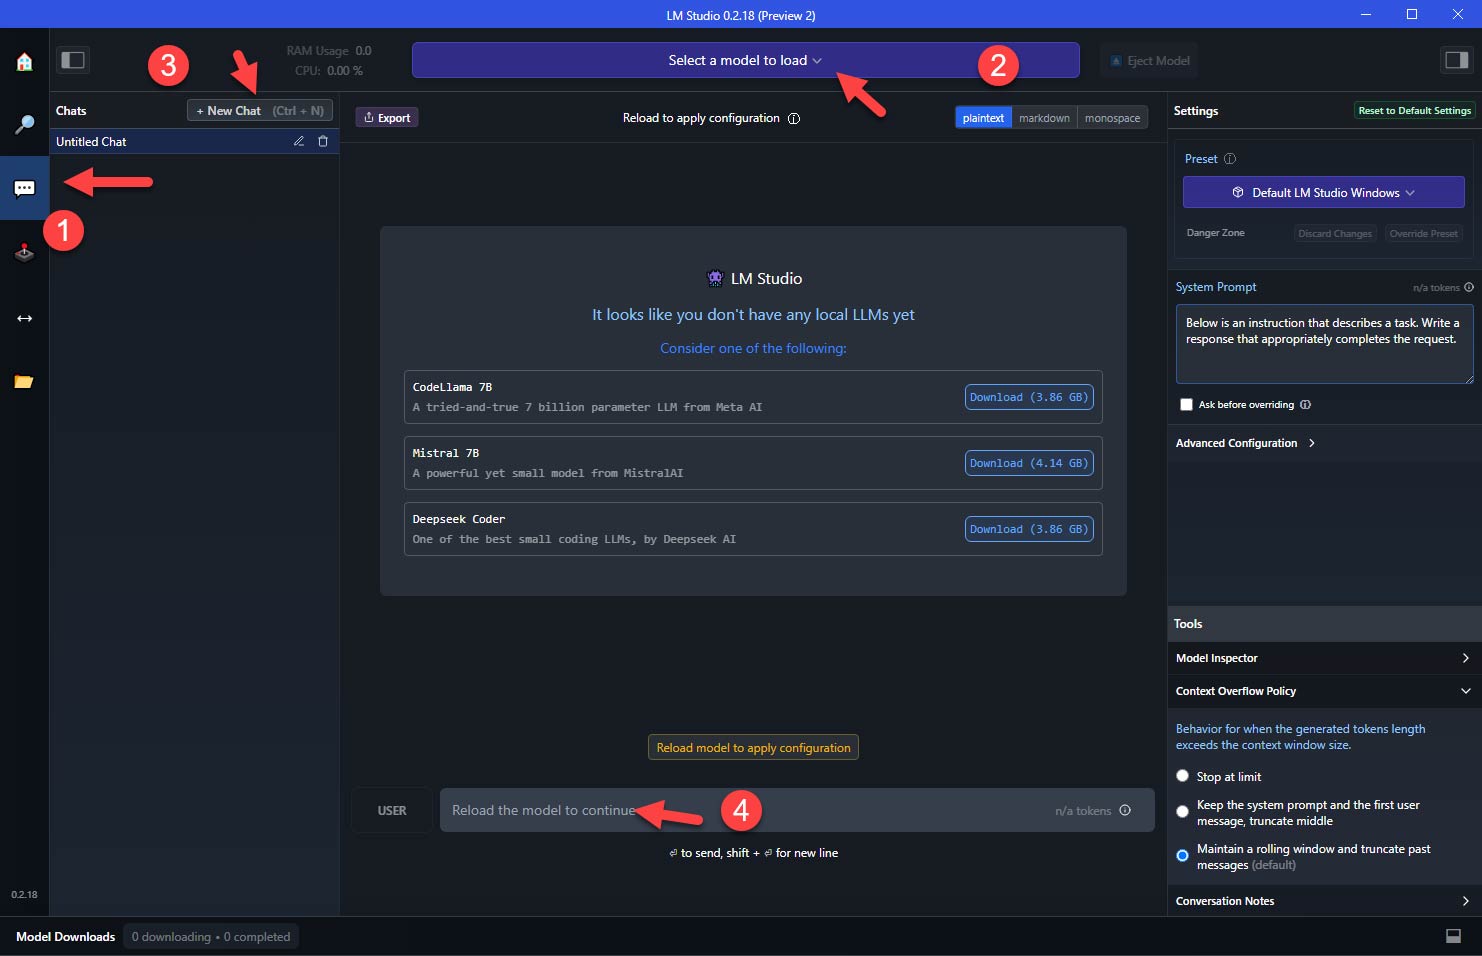Click the Model Downloads status bar label
The height and width of the screenshot is (956, 1482).
(x=65, y=936)
